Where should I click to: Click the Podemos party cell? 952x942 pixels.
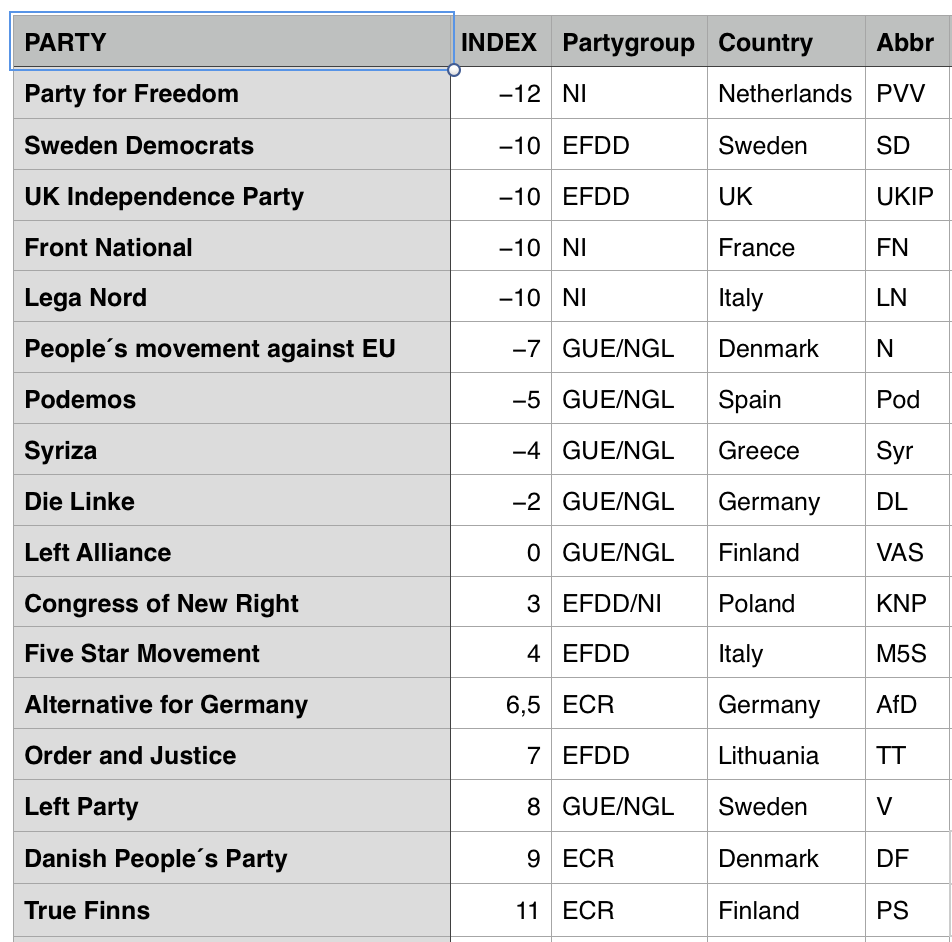(x=231, y=400)
